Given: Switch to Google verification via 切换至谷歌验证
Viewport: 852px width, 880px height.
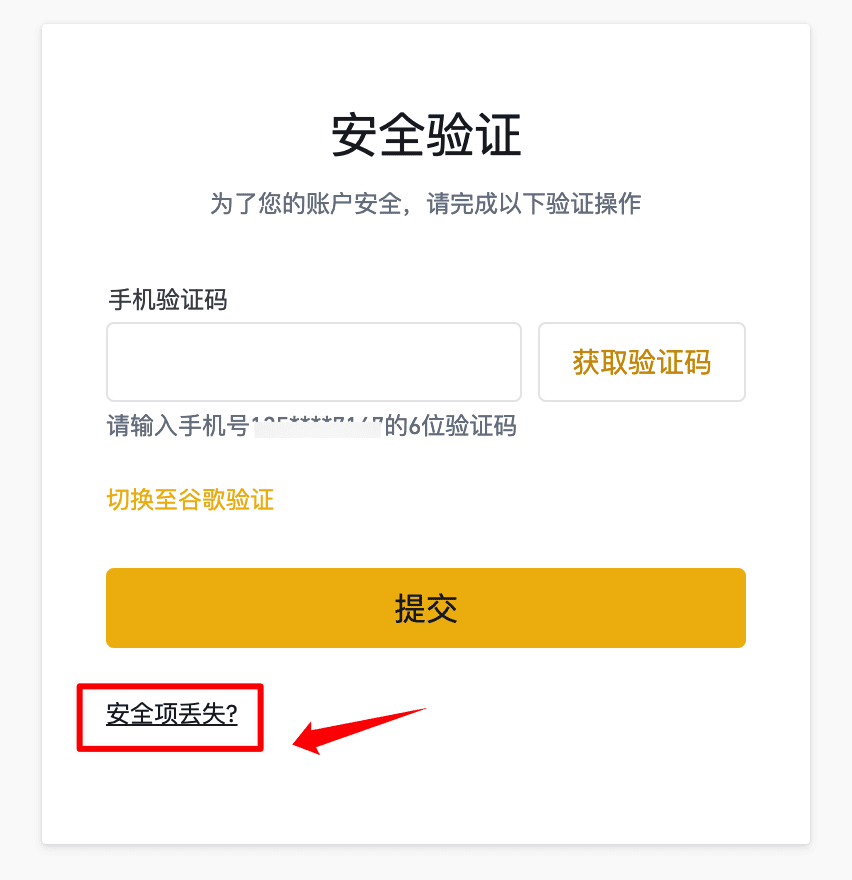Looking at the screenshot, I should 190,499.
